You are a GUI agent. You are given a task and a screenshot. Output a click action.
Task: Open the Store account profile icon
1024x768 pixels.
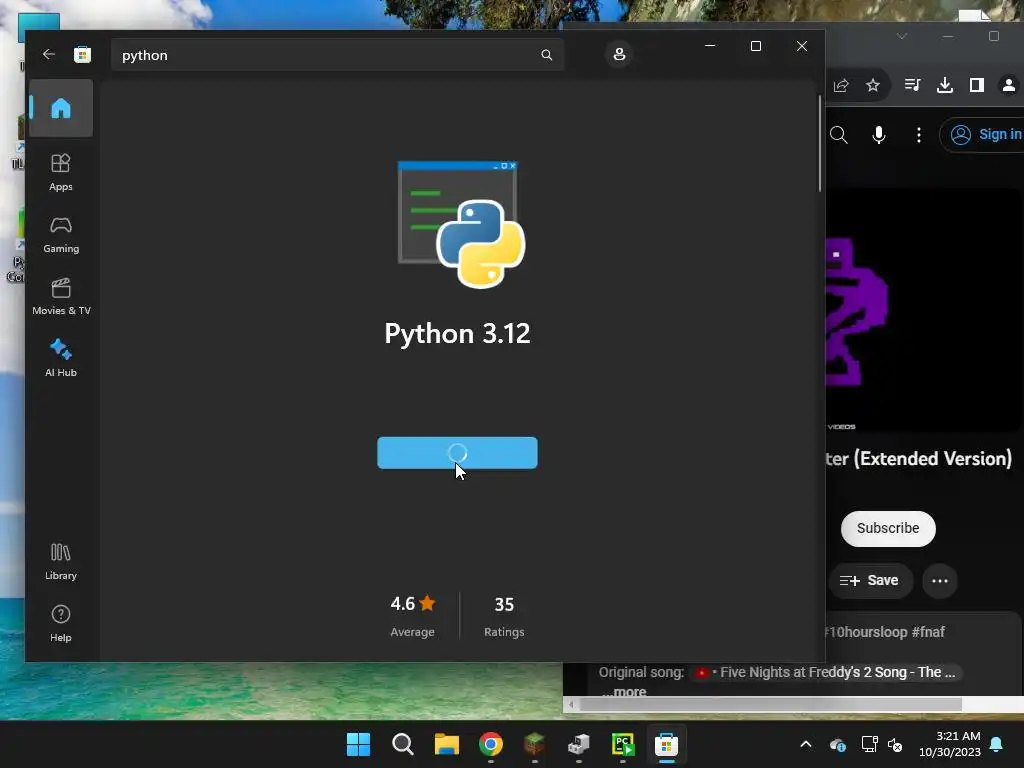pos(619,54)
